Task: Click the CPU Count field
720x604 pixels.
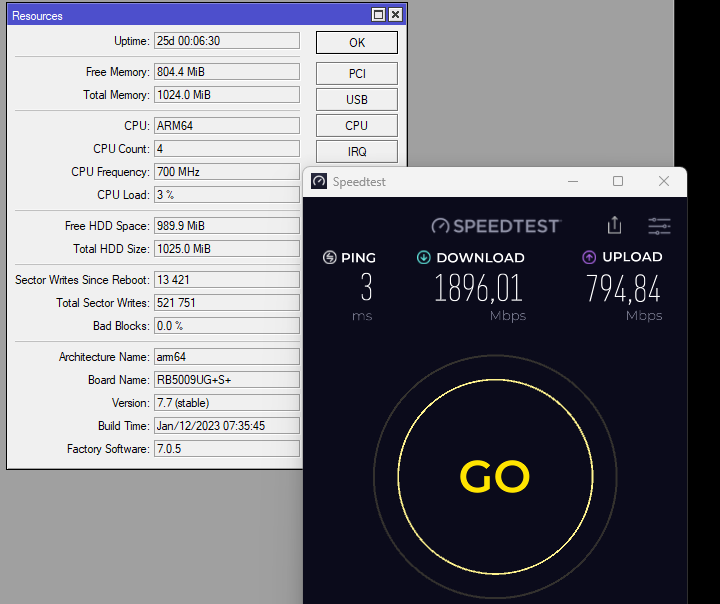Action: point(227,148)
